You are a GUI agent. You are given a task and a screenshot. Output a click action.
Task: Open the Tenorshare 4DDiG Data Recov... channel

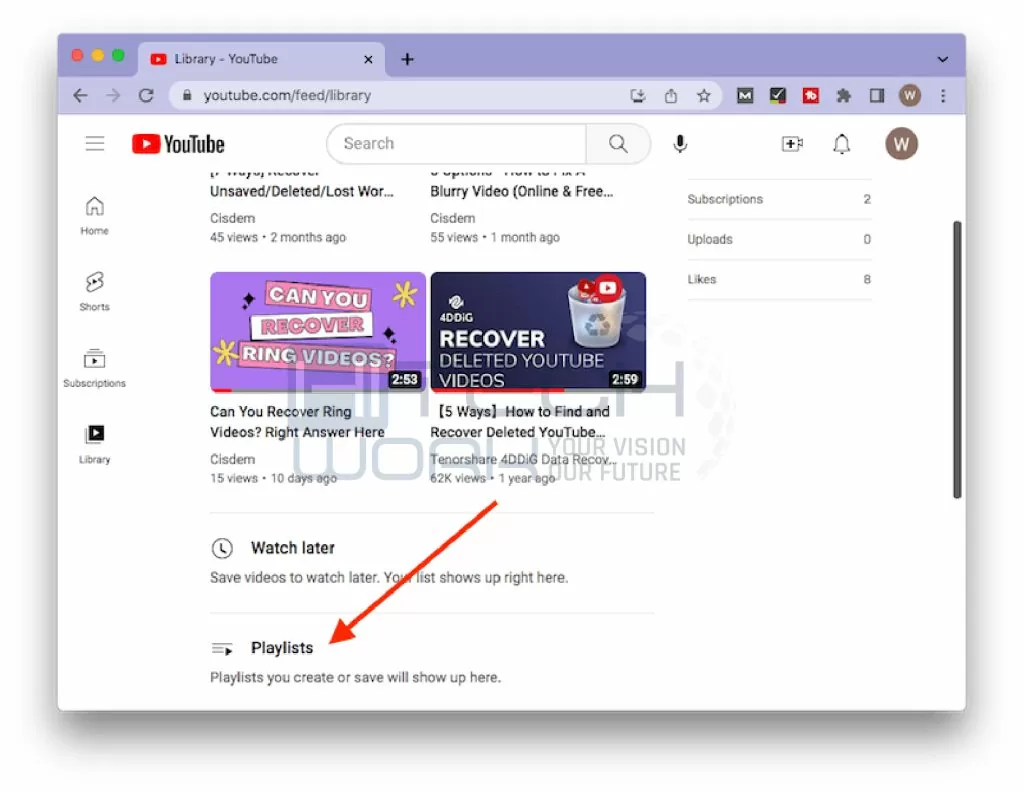[523, 459]
